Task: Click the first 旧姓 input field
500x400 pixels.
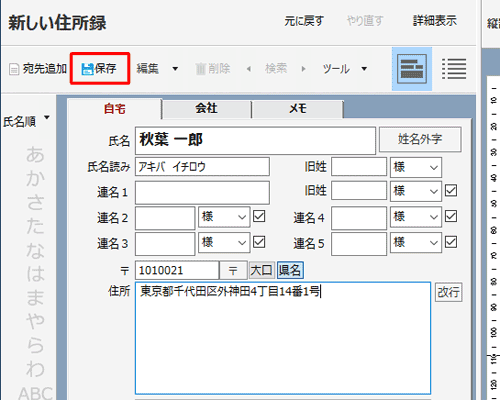Action: pyautogui.click(x=359, y=167)
